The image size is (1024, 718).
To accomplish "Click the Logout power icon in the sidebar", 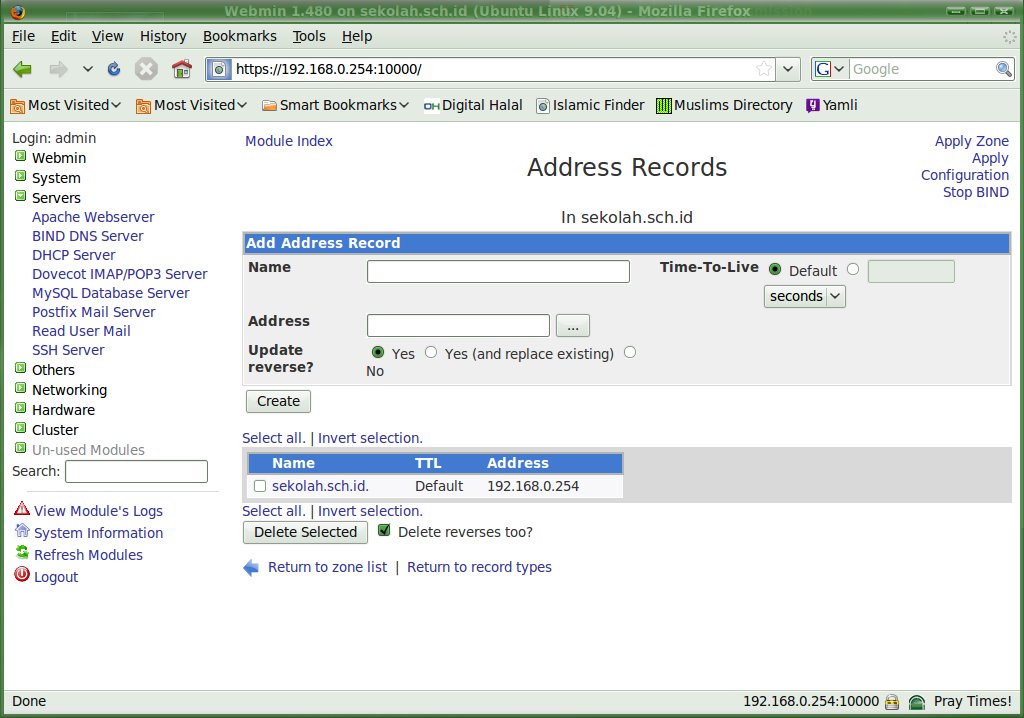I will click(x=22, y=575).
